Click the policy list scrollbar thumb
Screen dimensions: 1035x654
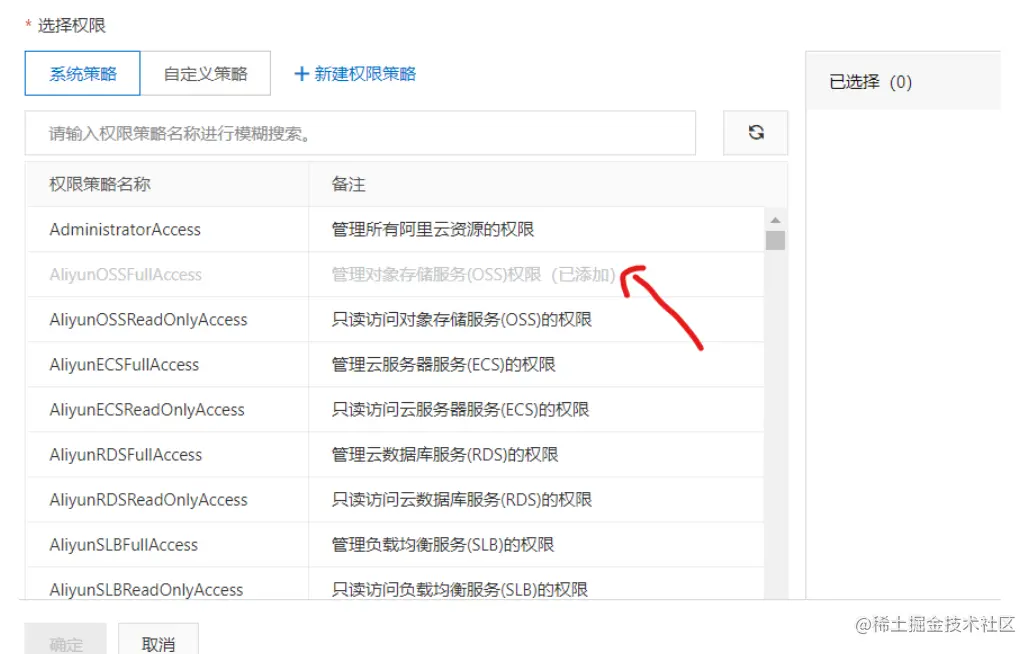tap(776, 240)
